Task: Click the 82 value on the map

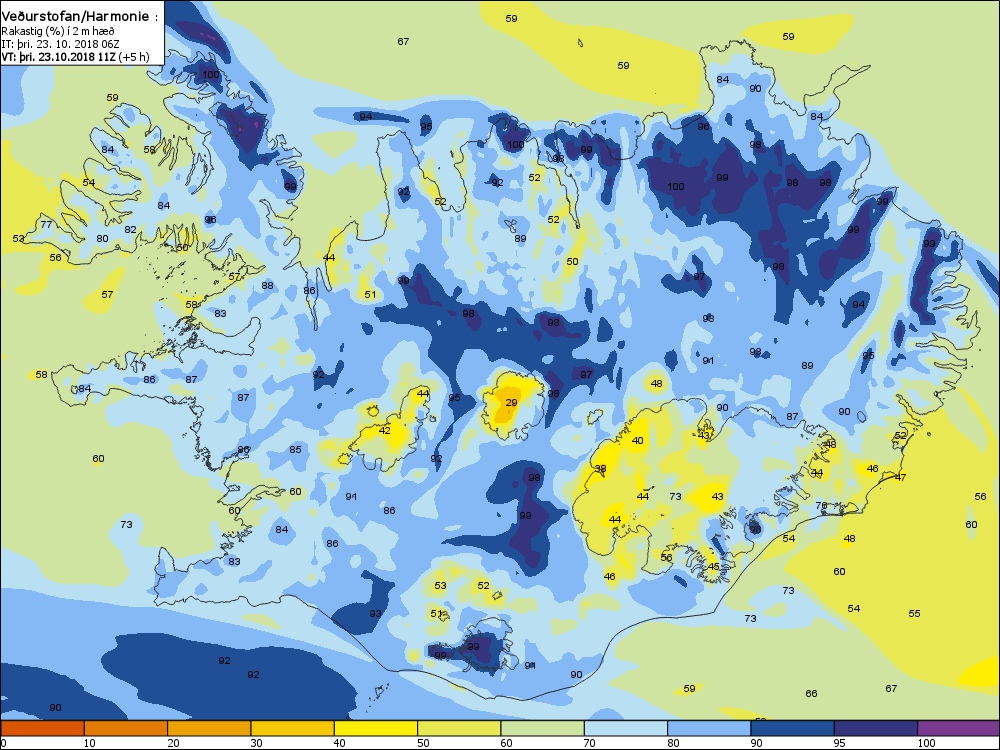Action: coord(130,229)
